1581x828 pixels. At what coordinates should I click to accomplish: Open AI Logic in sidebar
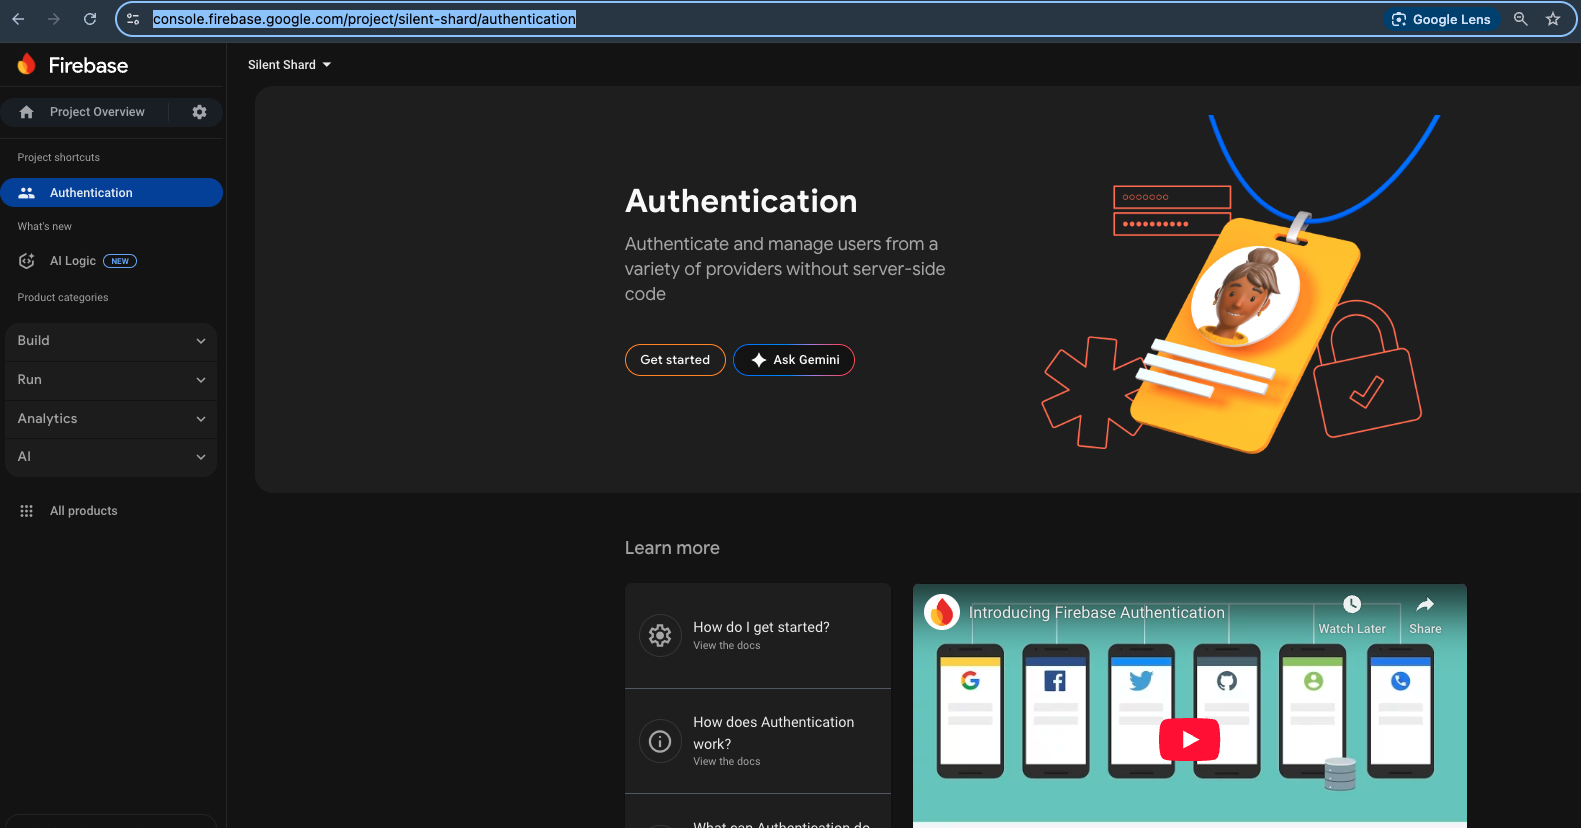[73, 261]
